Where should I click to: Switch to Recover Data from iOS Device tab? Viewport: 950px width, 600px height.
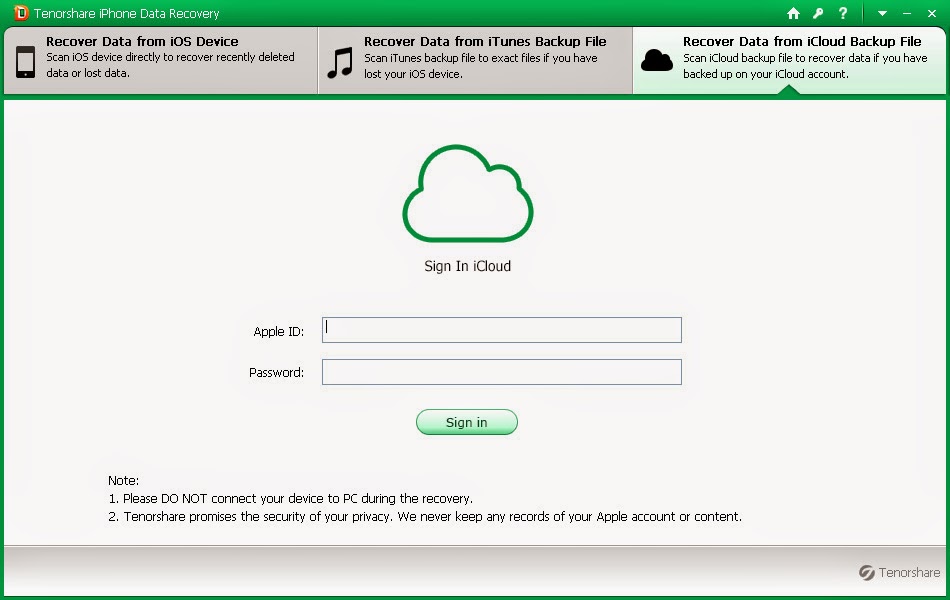click(x=161, y=60)
